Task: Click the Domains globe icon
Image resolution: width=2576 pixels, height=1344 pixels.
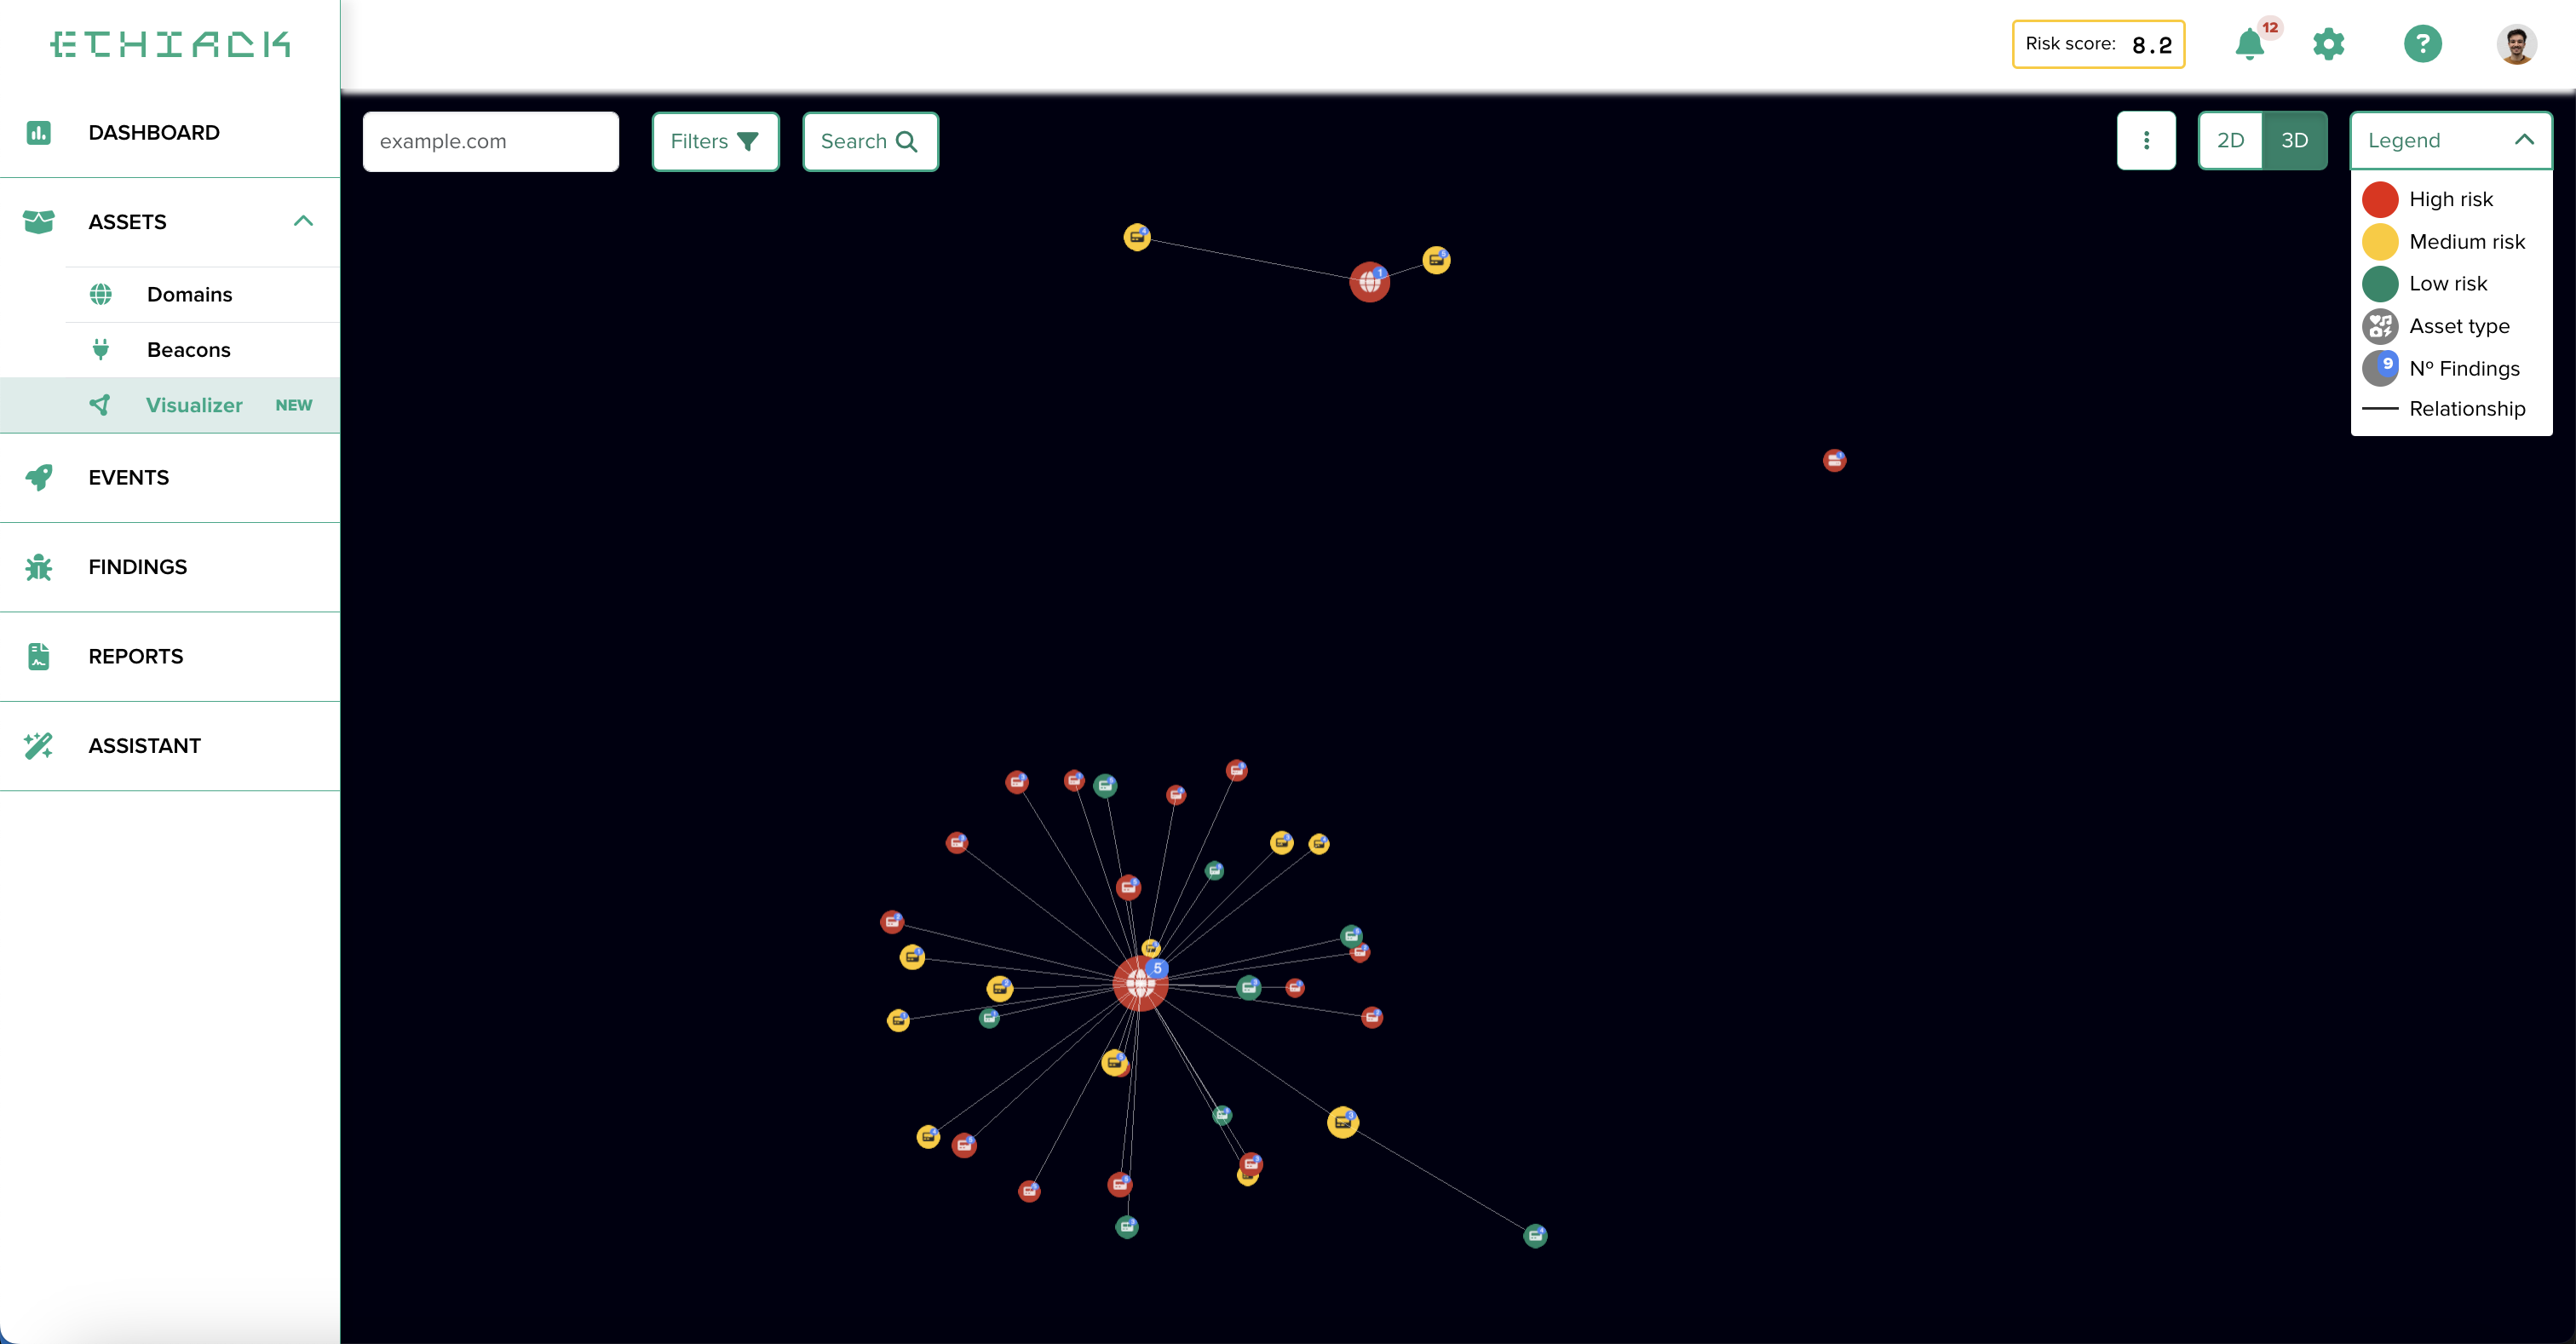Action: pos(101,294)
